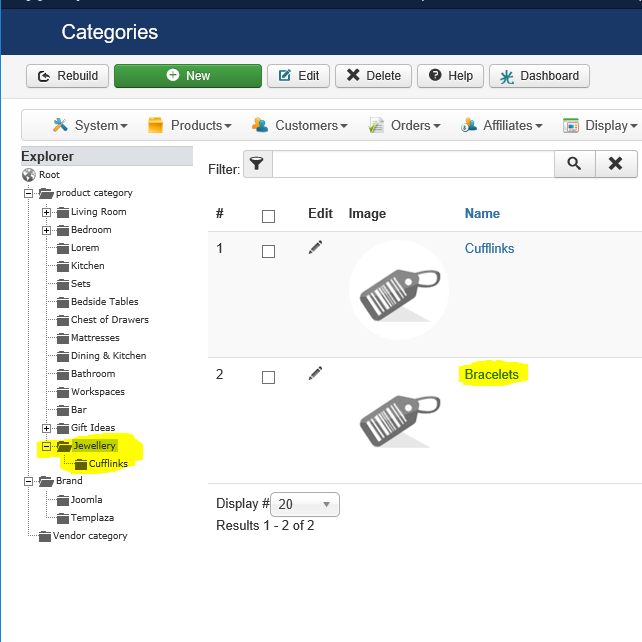Screen dimensions: 642x642
Task: Open the Products menu
Action: 190,125
